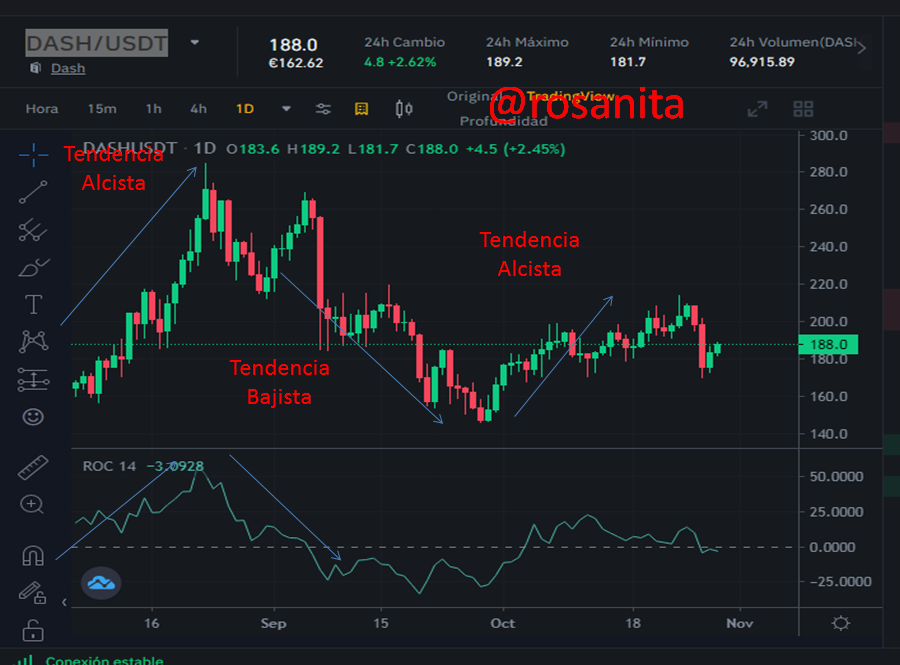Toggle stay in drawing mode pencil-lock
The width and height of the screenshot is (900, 665).
(x=32, y=593)
